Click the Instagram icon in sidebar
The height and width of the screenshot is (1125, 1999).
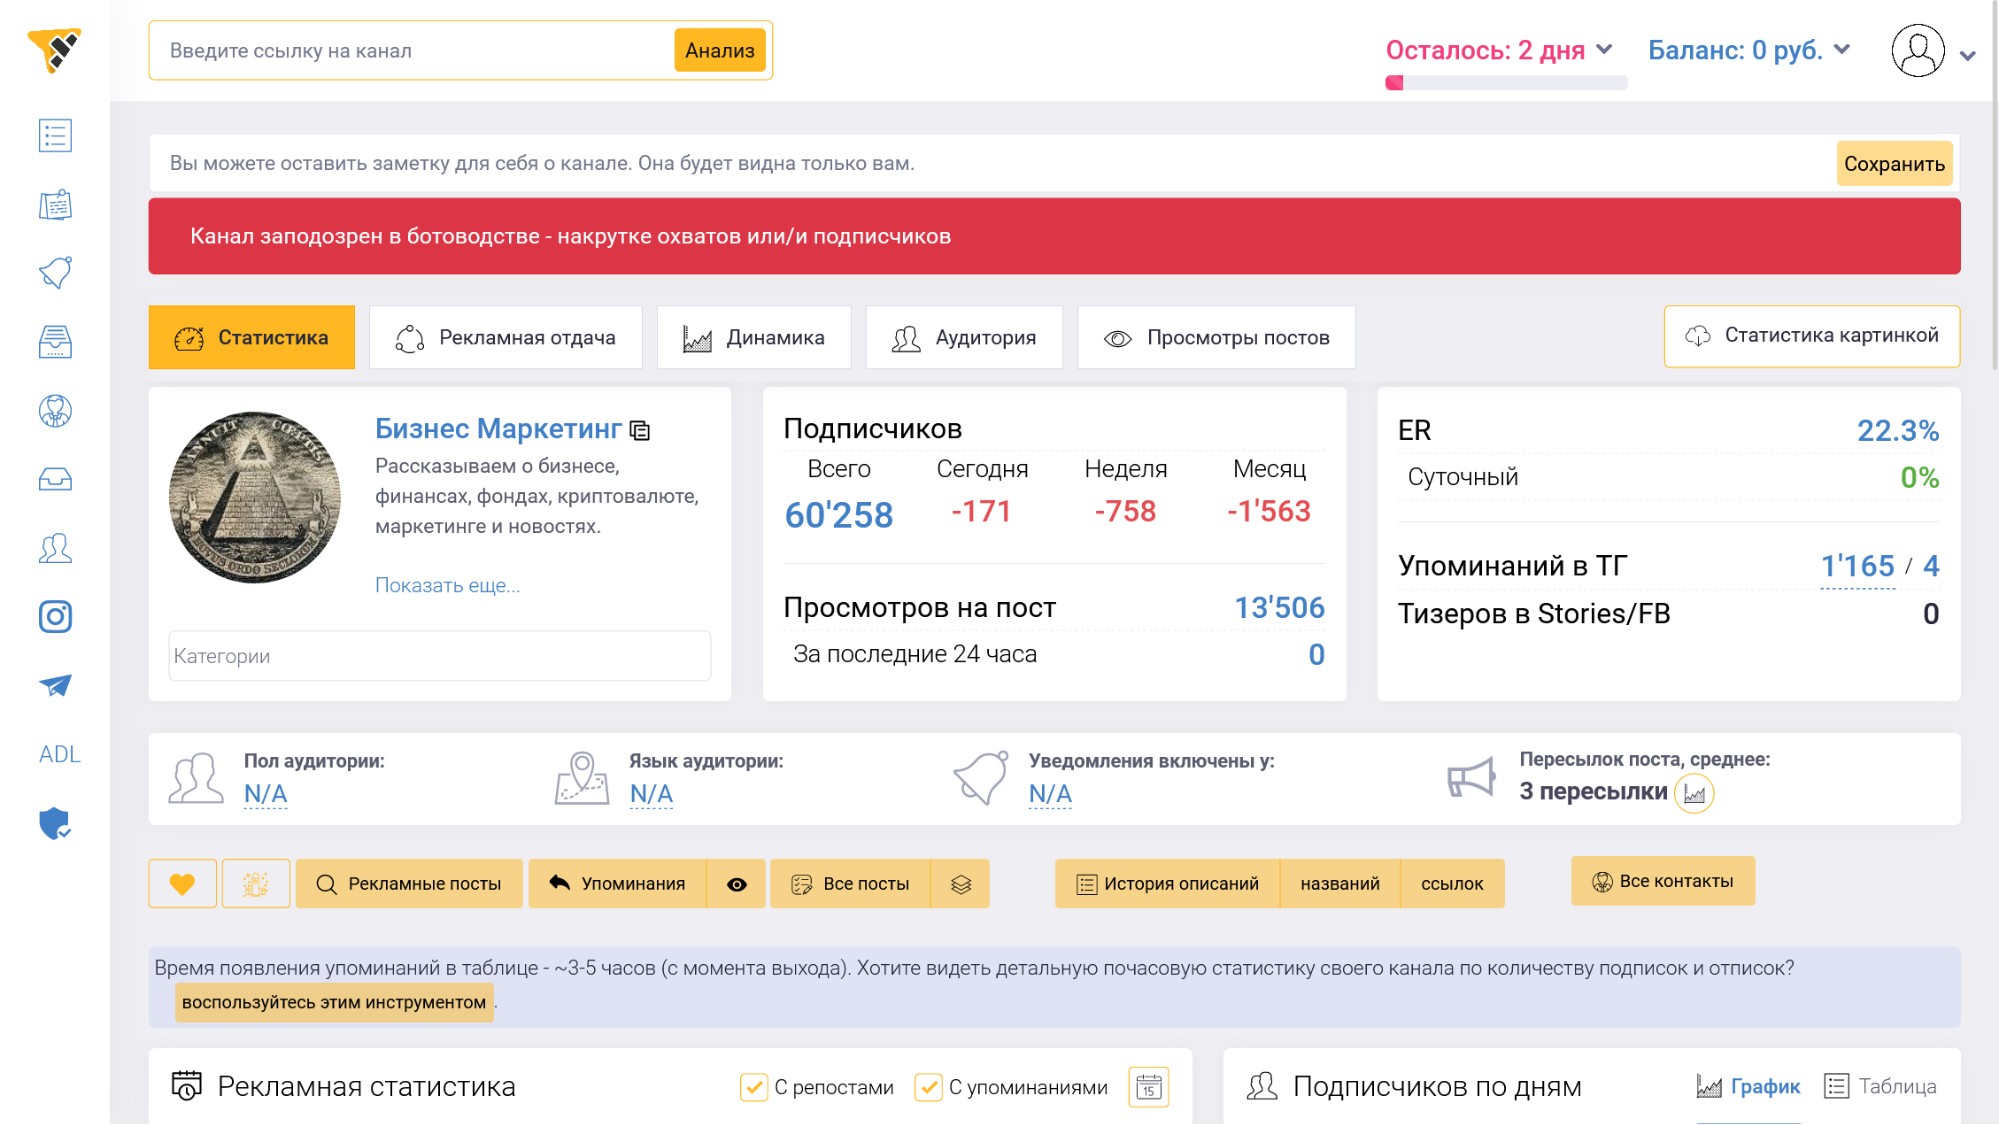(55, 616)
